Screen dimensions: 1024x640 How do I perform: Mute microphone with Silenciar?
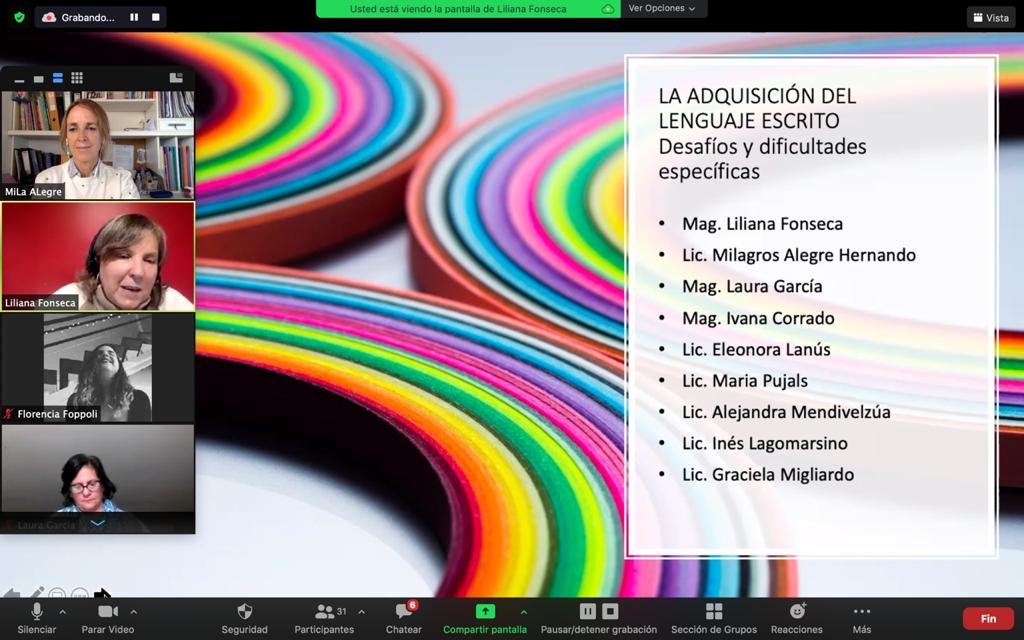[37, 618]
